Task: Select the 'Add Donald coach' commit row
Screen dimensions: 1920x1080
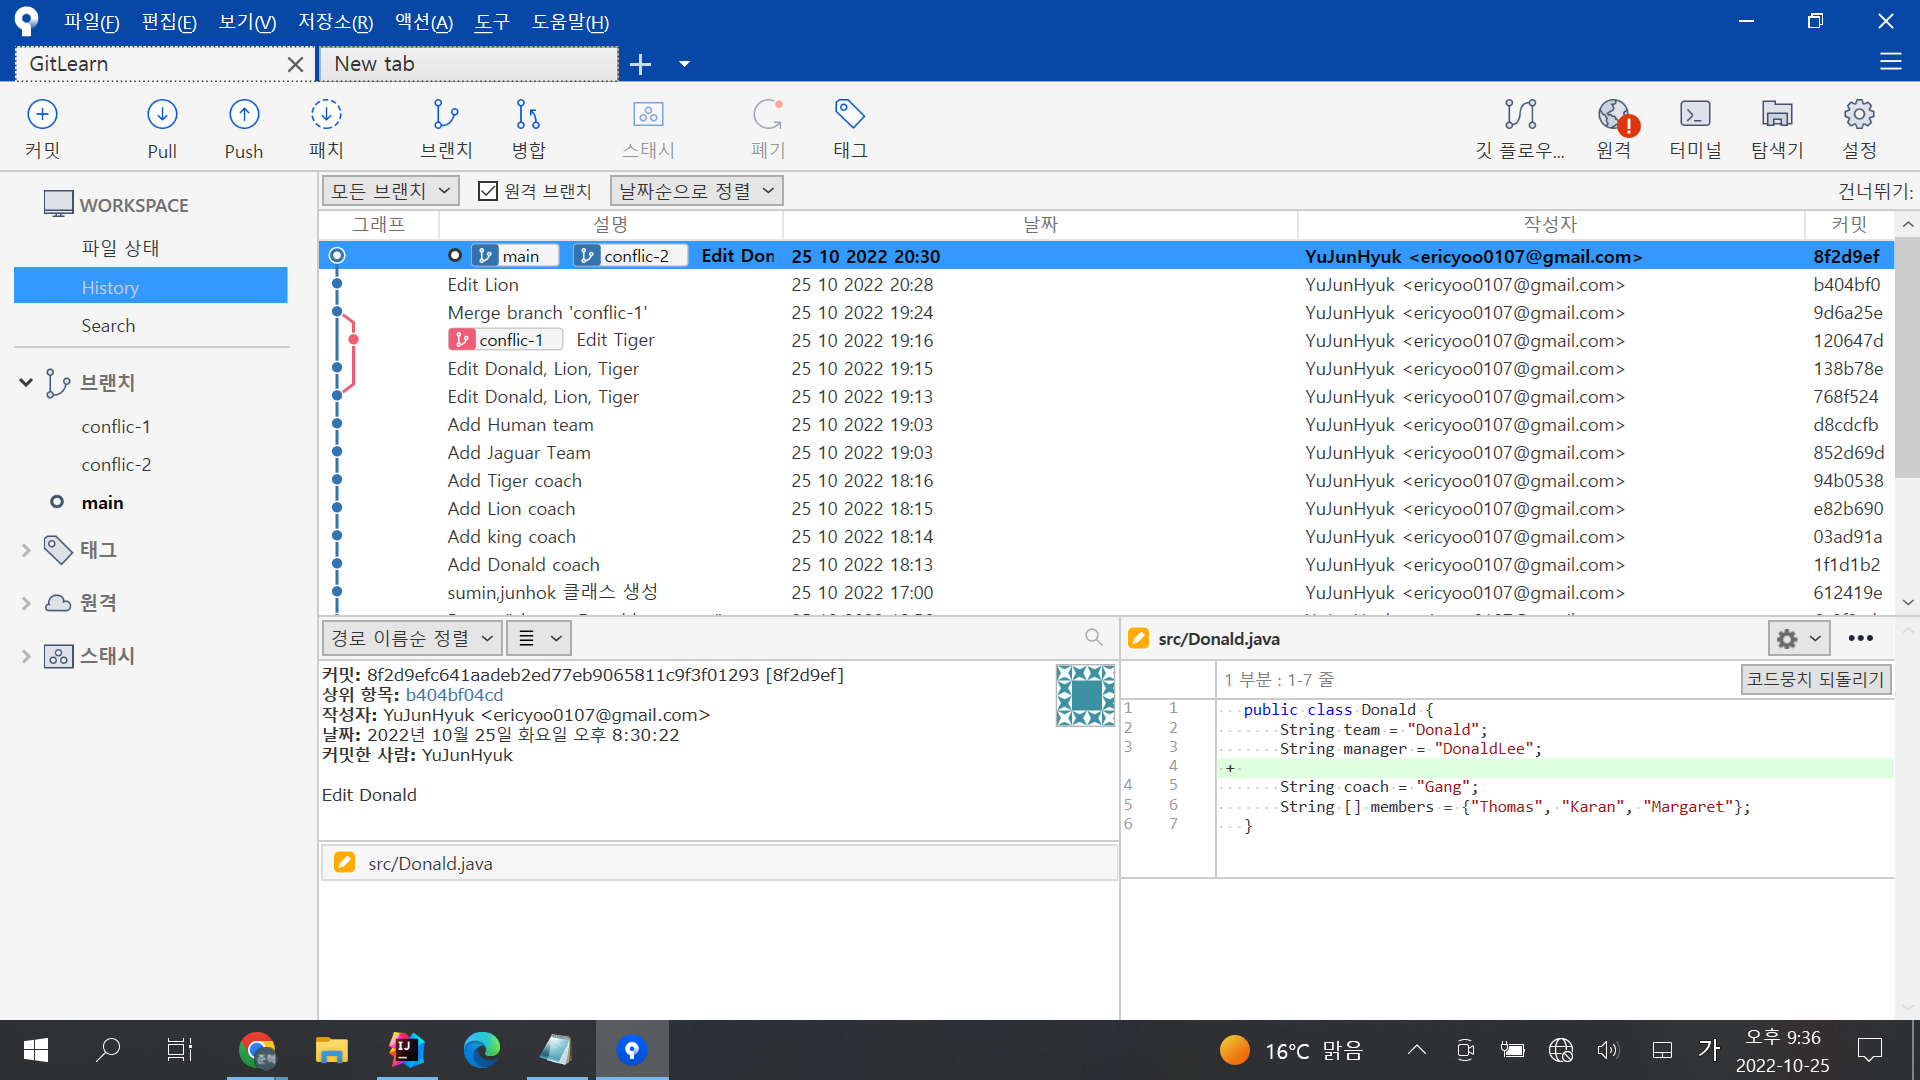Action: pyautogui.click(x=1106, y=565)
